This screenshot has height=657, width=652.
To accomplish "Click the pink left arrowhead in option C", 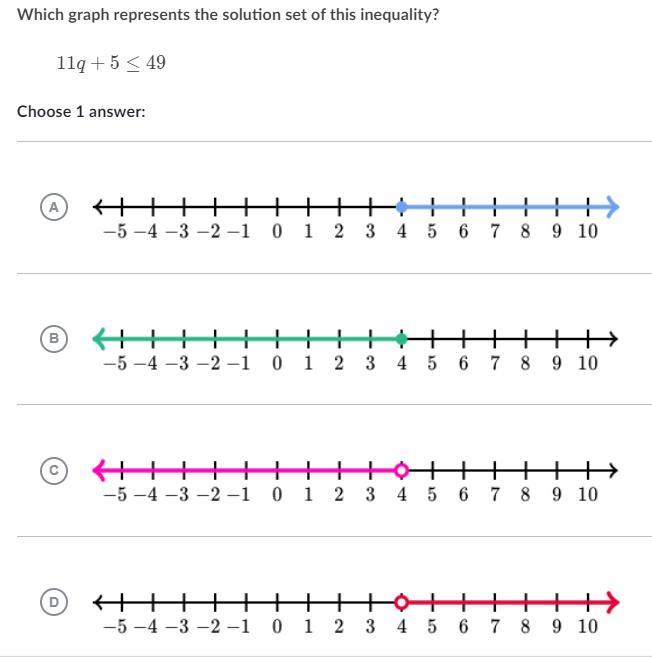I will [99, 470].
